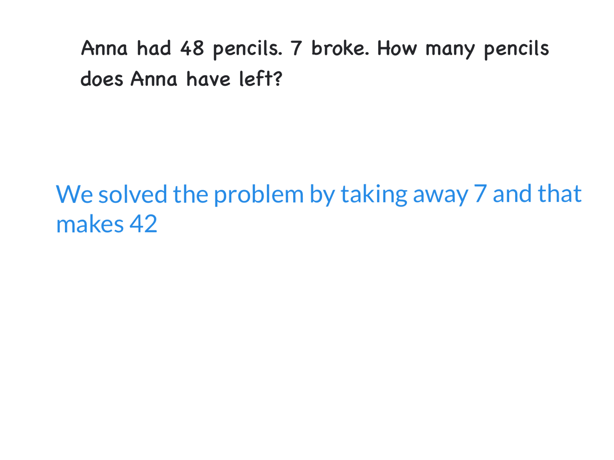Click the blue word "problem"
The height and width of the screenshot is (460, 614).
(x=259, y=195)
